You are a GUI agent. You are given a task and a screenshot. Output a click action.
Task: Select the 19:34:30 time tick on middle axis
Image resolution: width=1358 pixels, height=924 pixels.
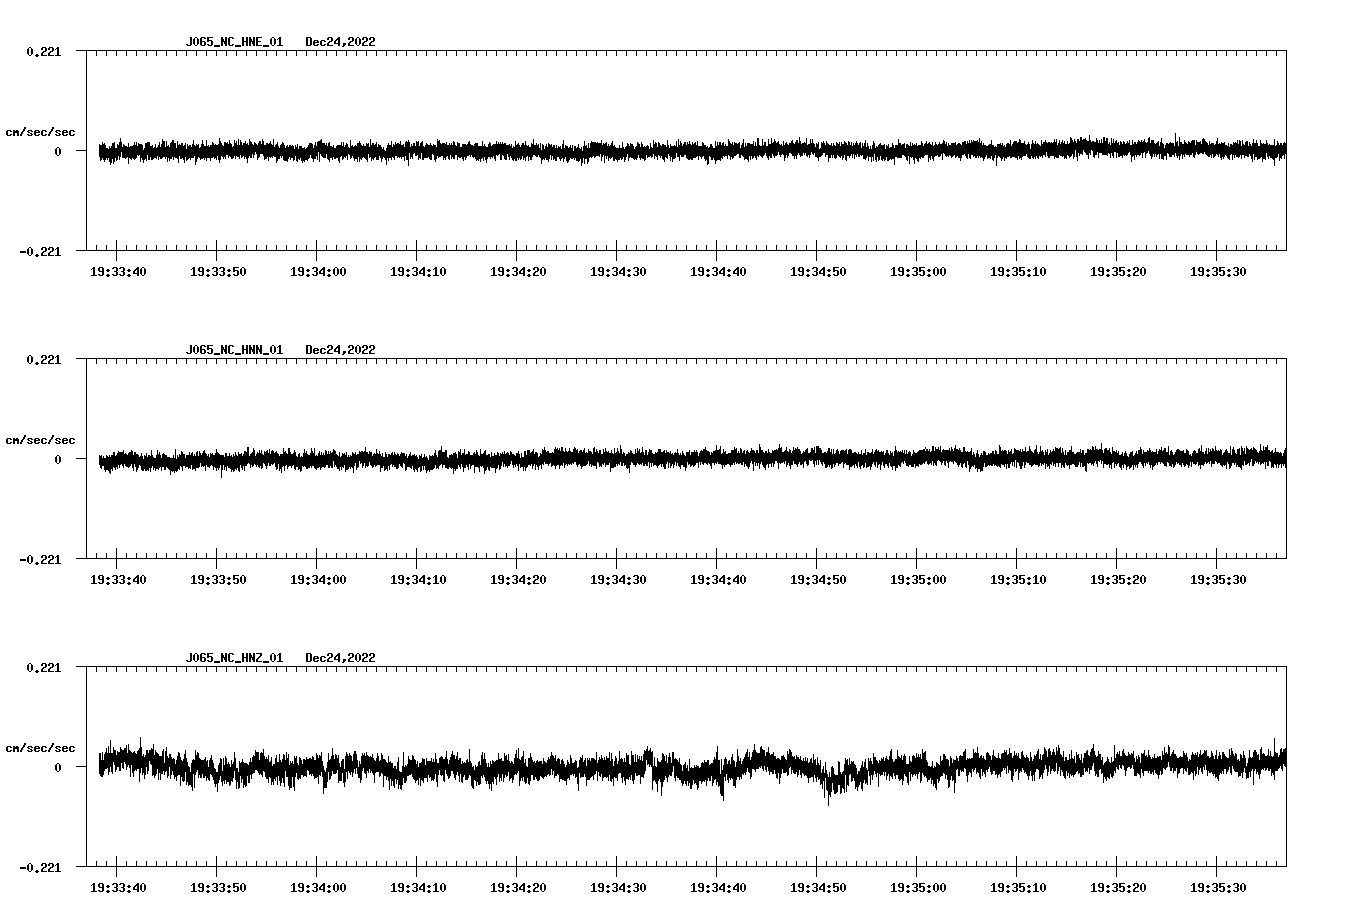point(617,578)
